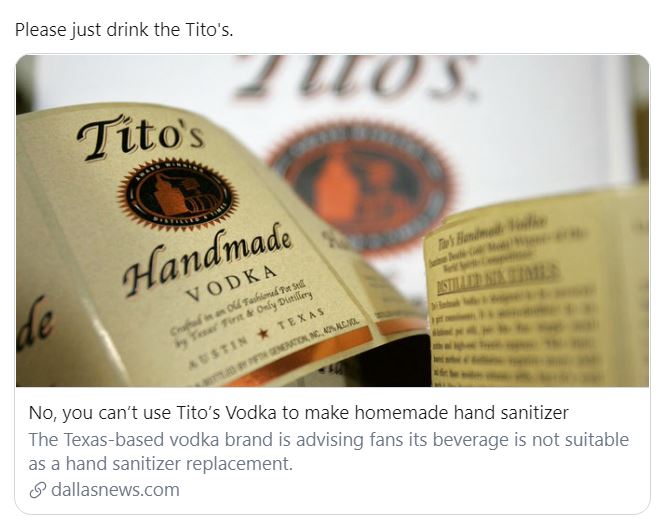The width and height of the screenshot is (663, 528).
Task: Click the Distilled Six Times heading on back label
Action: coord(498,277)
